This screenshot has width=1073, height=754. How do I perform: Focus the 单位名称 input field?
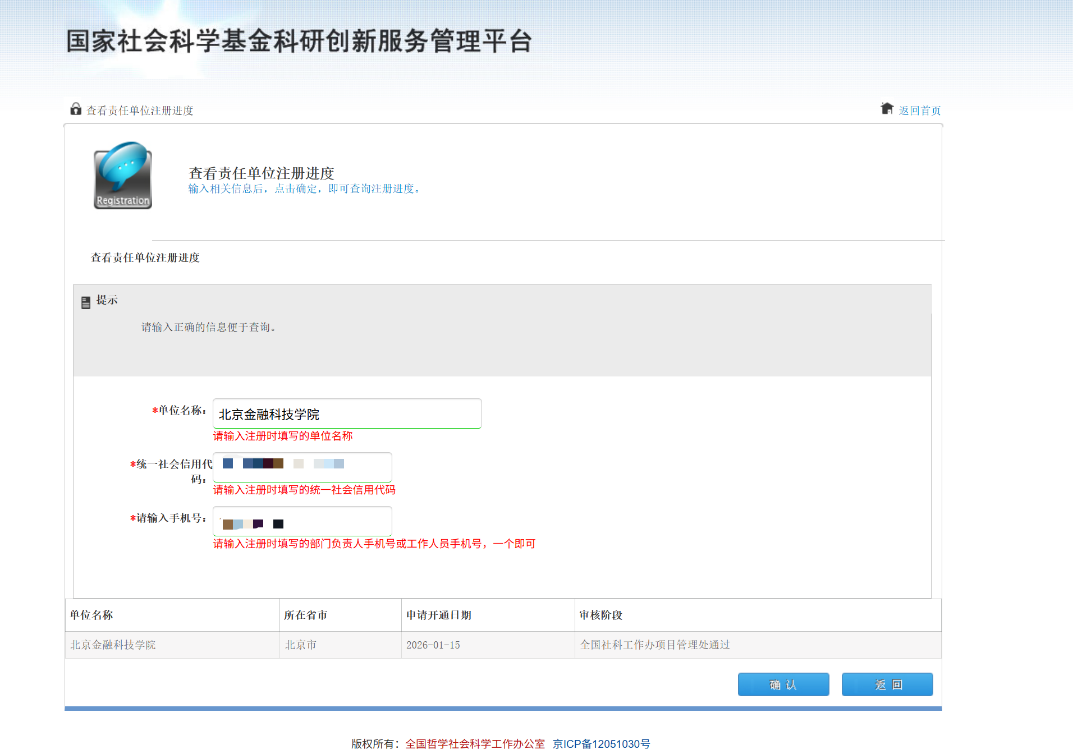click(x=346, y=413)
